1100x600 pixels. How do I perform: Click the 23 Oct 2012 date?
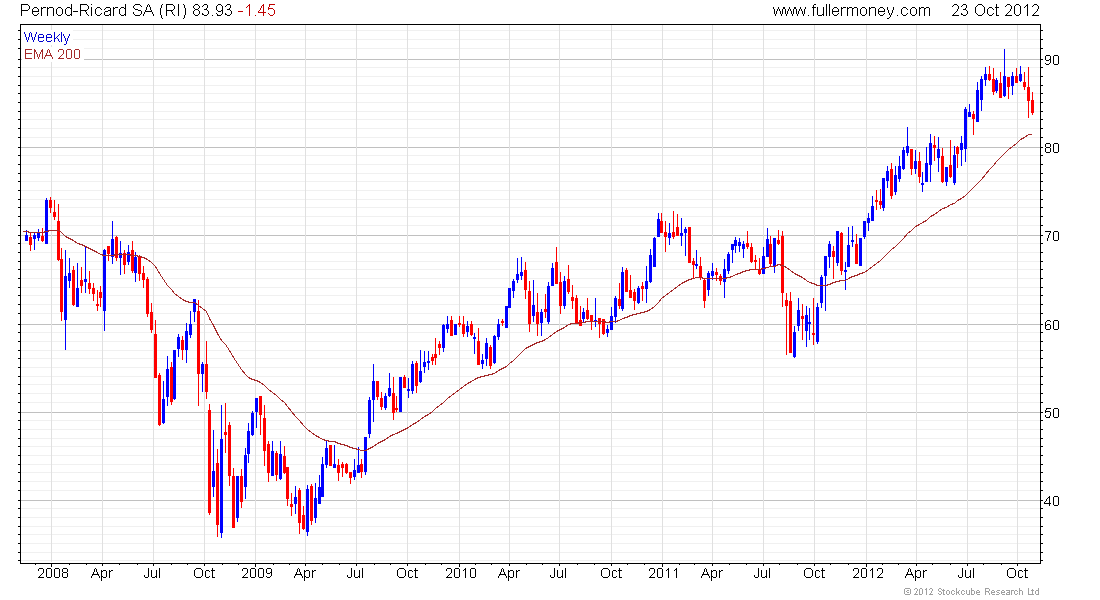tap(995, 11)
